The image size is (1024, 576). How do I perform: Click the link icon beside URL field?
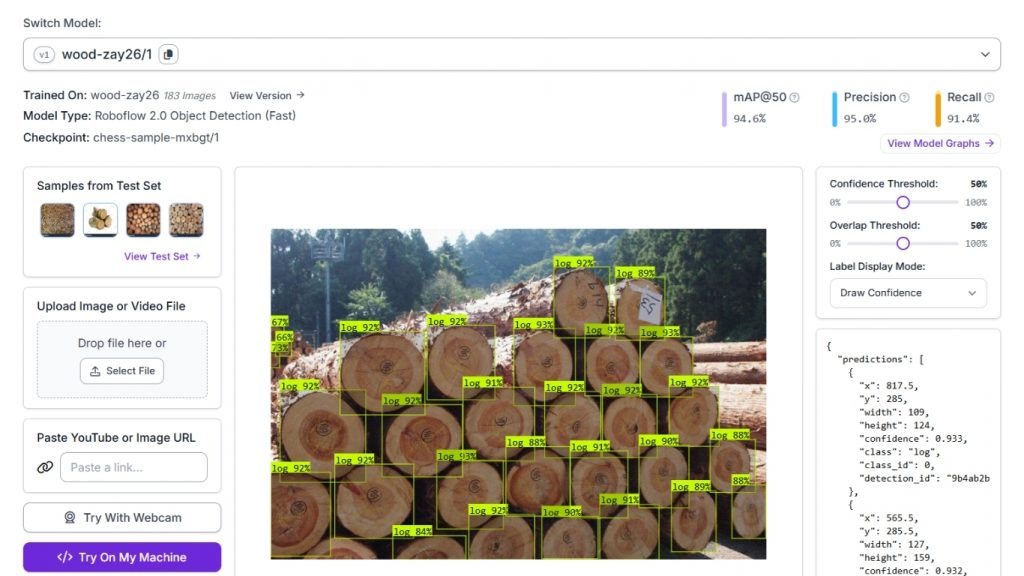pos(45,467)
